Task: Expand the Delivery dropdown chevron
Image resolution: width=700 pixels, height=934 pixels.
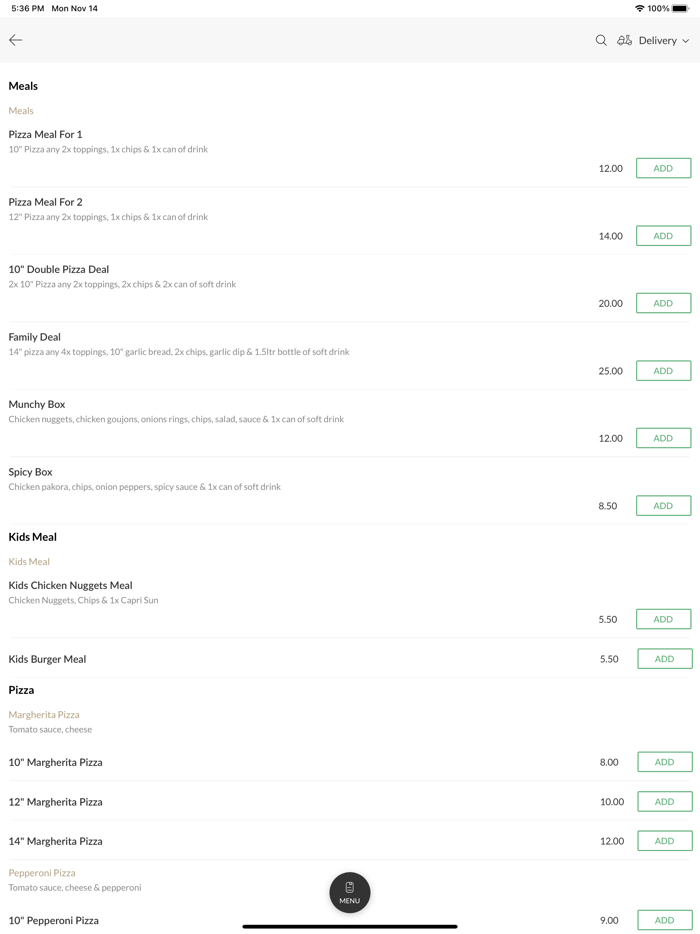Action: 686,41
